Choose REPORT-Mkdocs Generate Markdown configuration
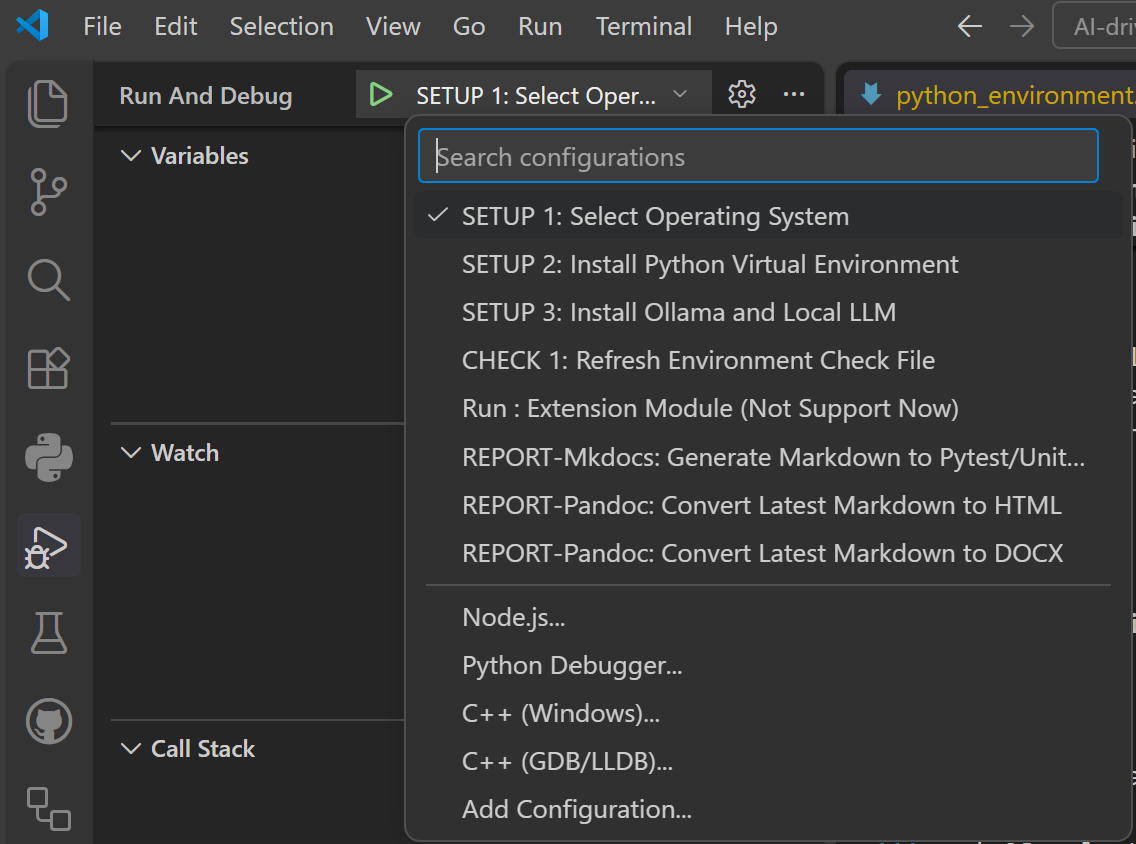The height and width of the screenshot is (844, 1136). (x=768, y=457)
